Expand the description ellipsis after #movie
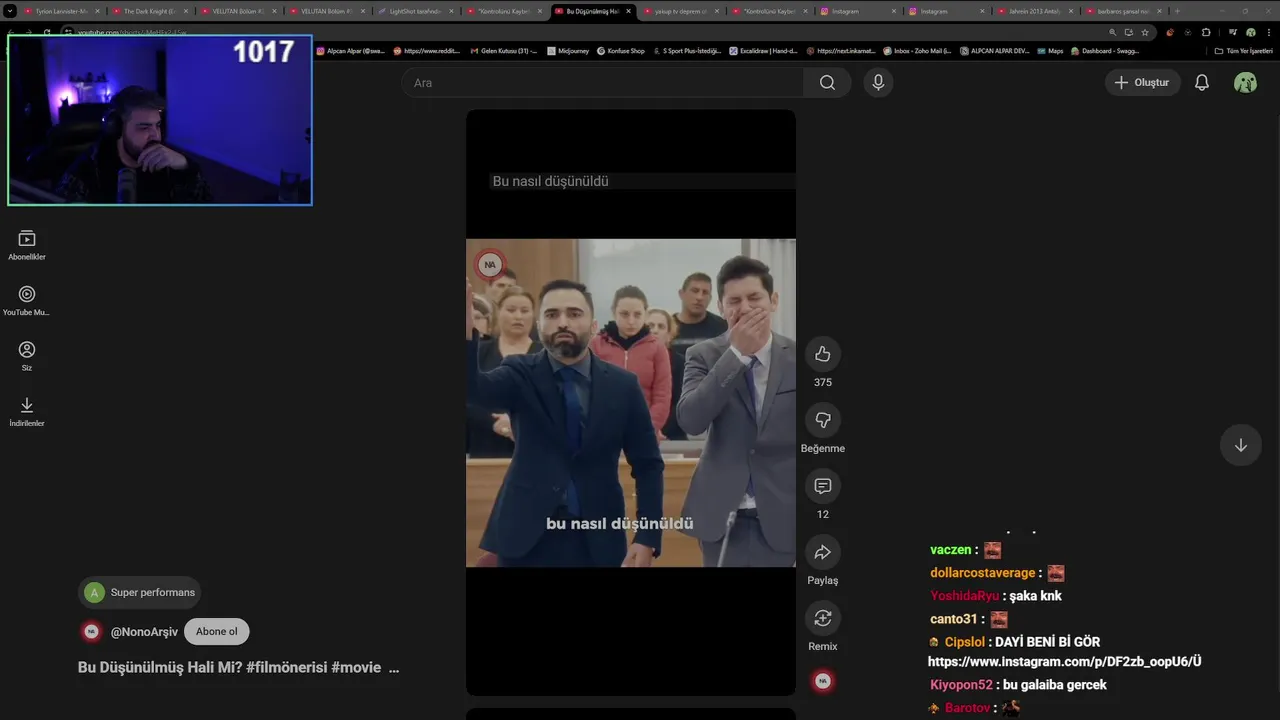The image size is (1280, 720). 394,668
